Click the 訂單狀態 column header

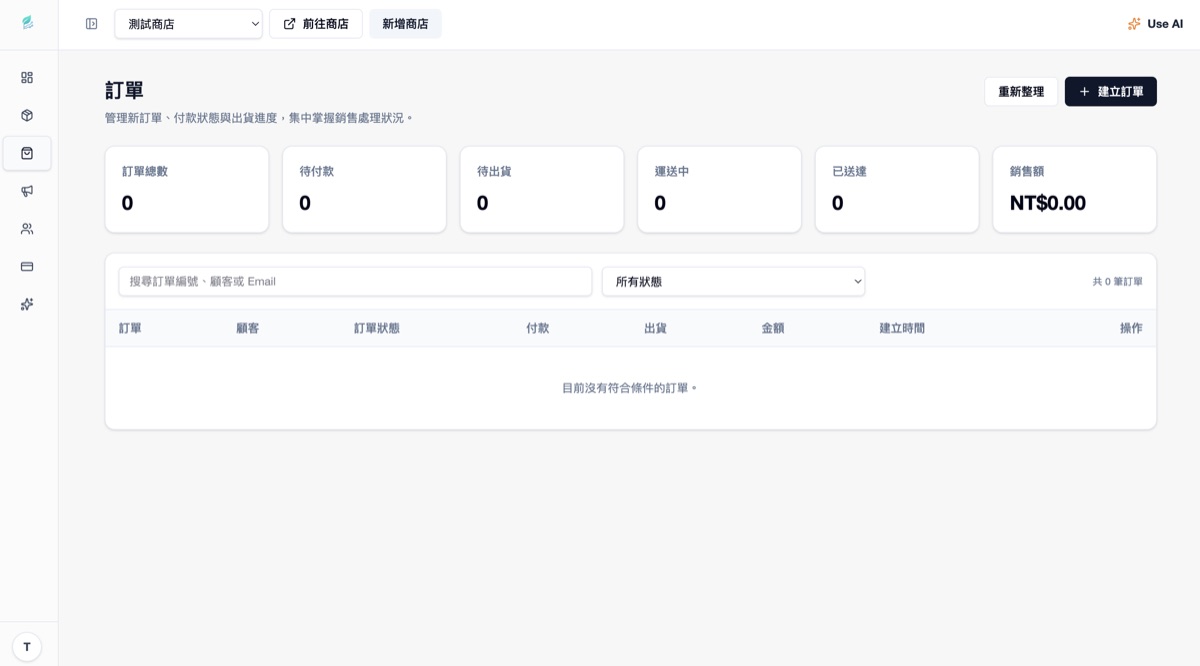pos(377,328)
